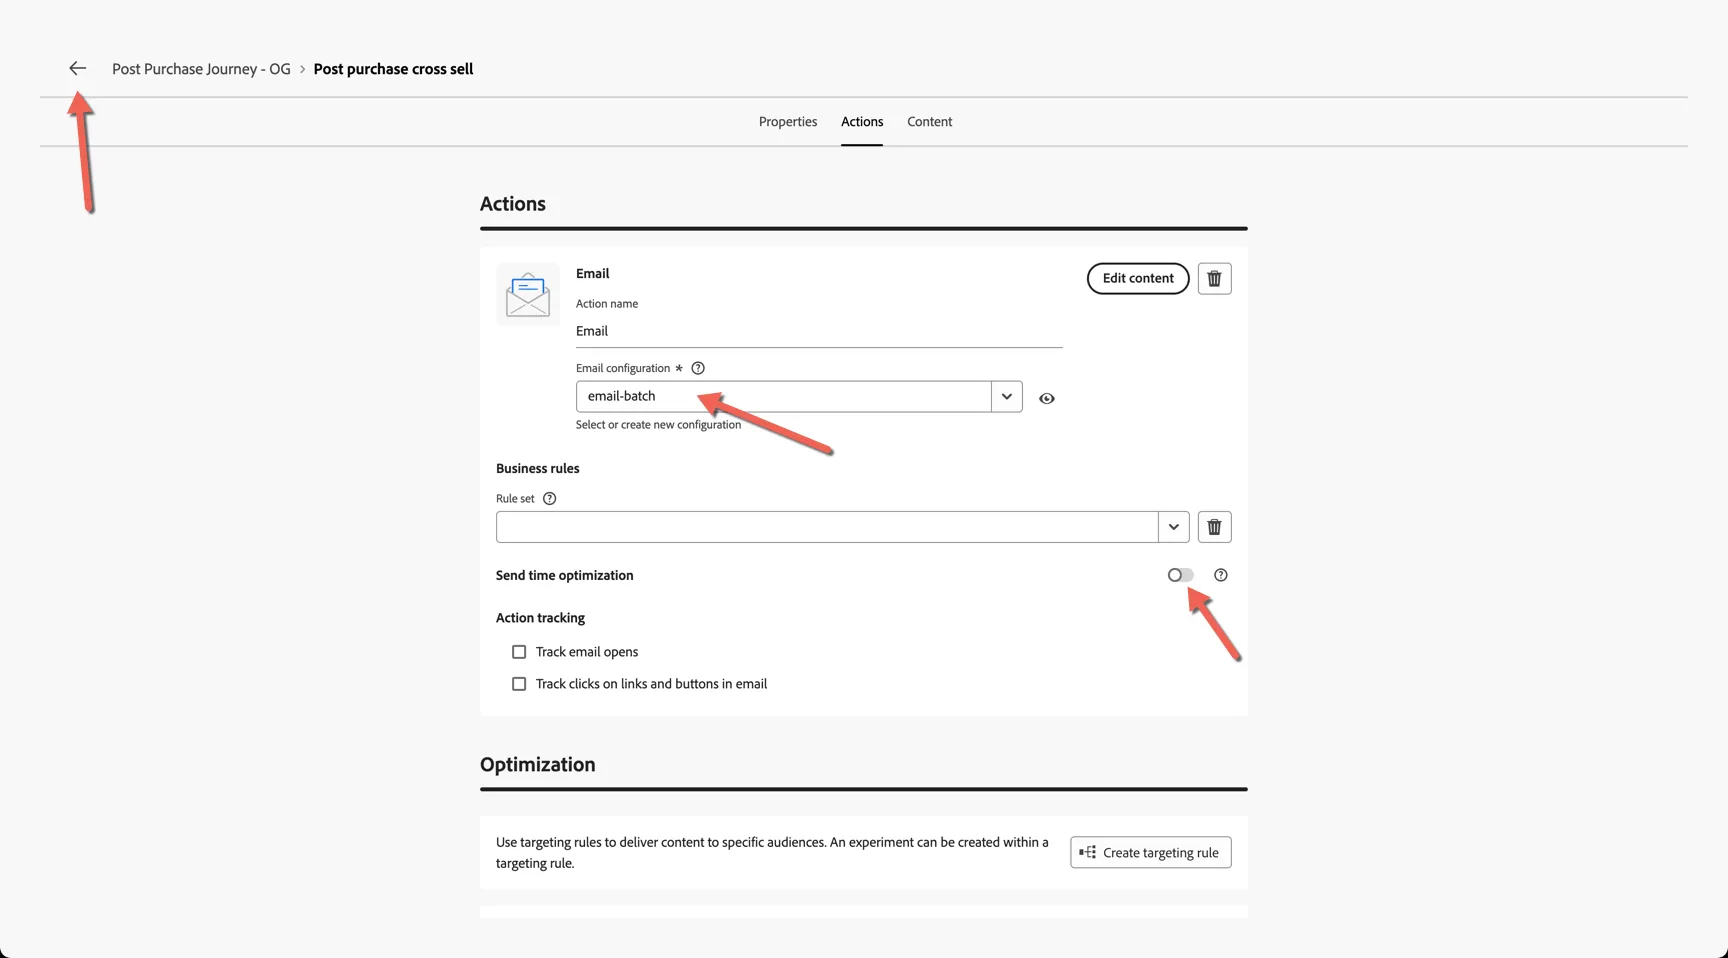Check Track clicks on links and buttons

[x=519, y=684]
